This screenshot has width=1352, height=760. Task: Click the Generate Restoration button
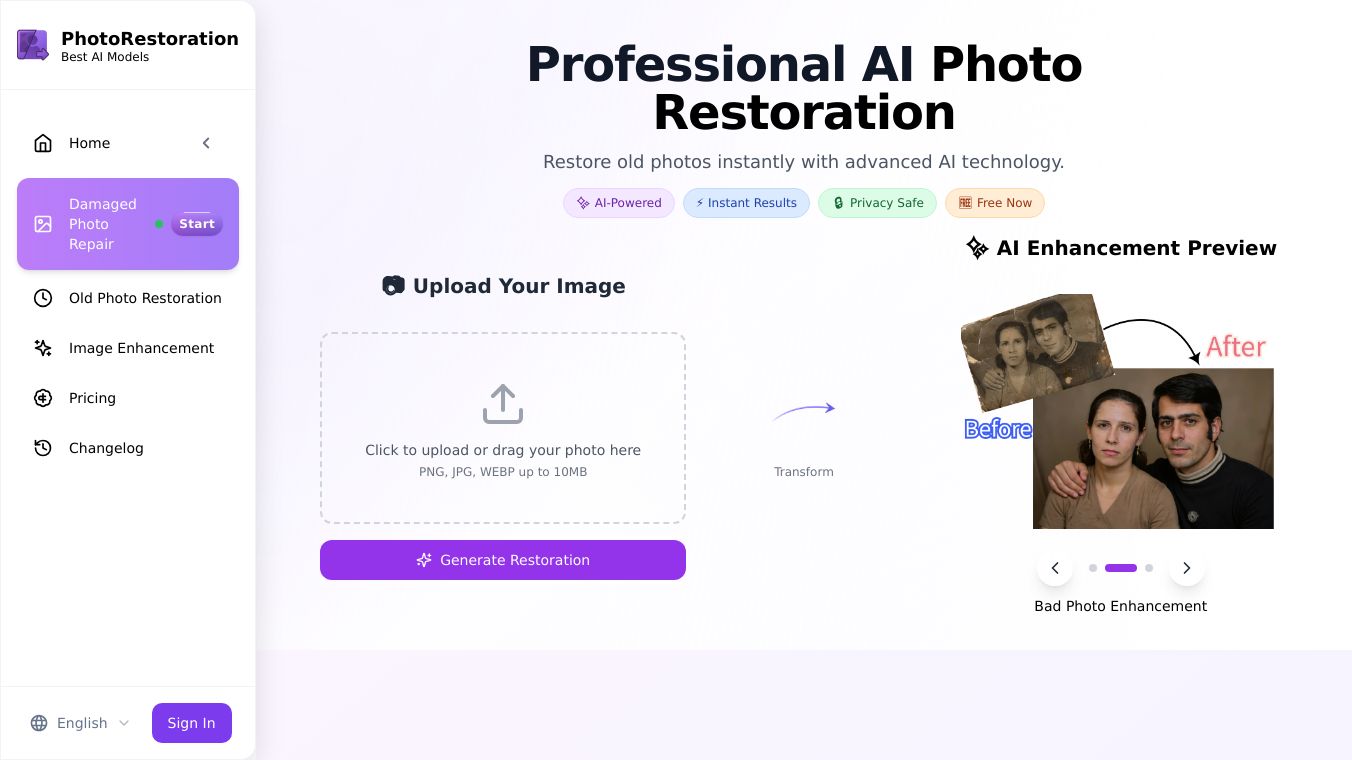point(503,560)
